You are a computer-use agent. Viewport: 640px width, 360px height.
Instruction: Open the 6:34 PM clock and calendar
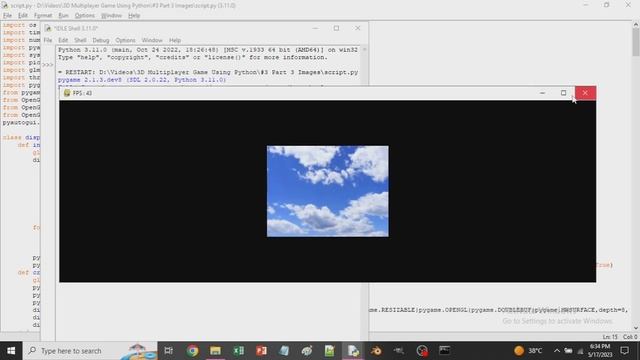(600, 351)
